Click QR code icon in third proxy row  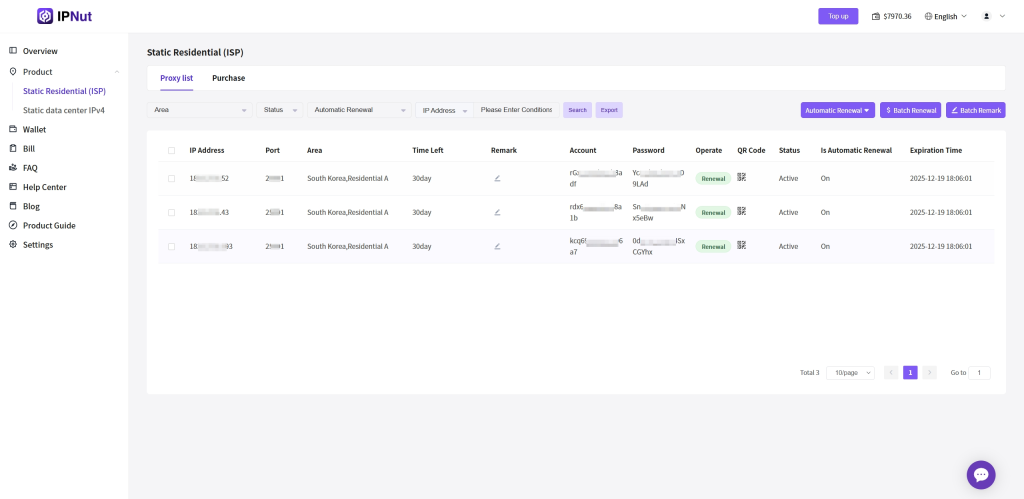[742, 246]
